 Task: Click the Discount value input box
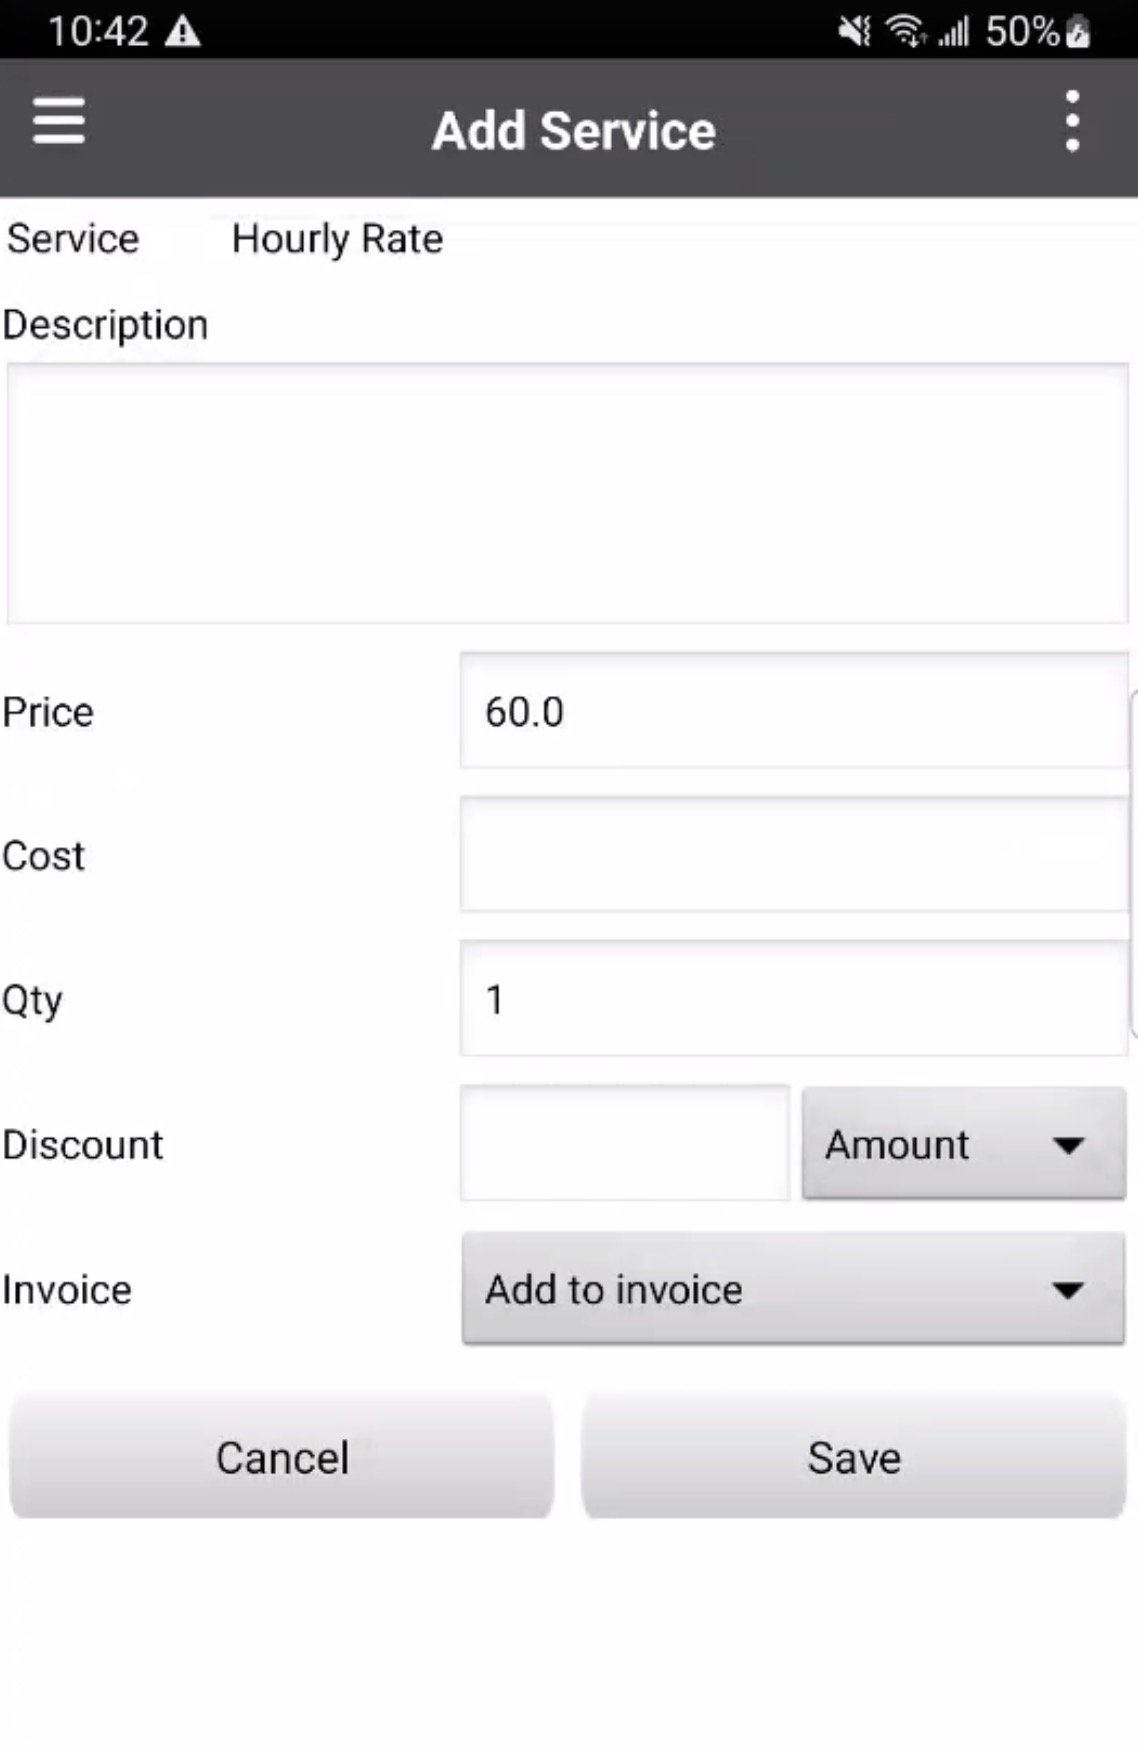point(625,1144)
